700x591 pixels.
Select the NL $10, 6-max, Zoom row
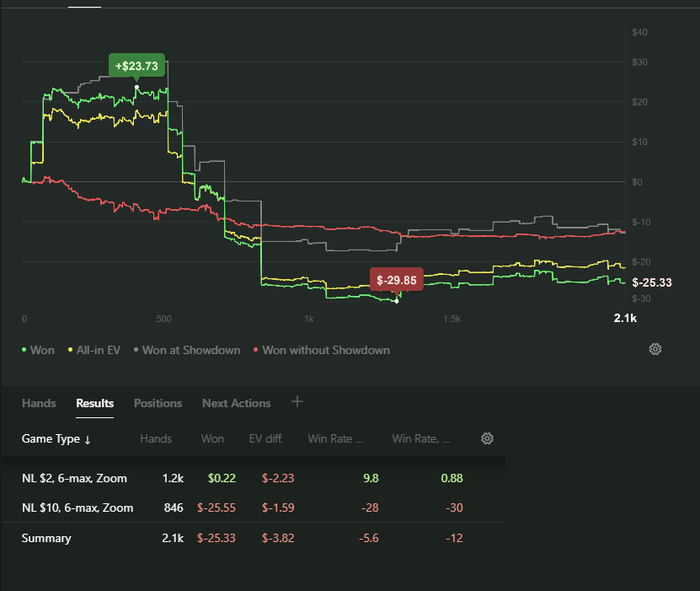[x=253, y=508]
